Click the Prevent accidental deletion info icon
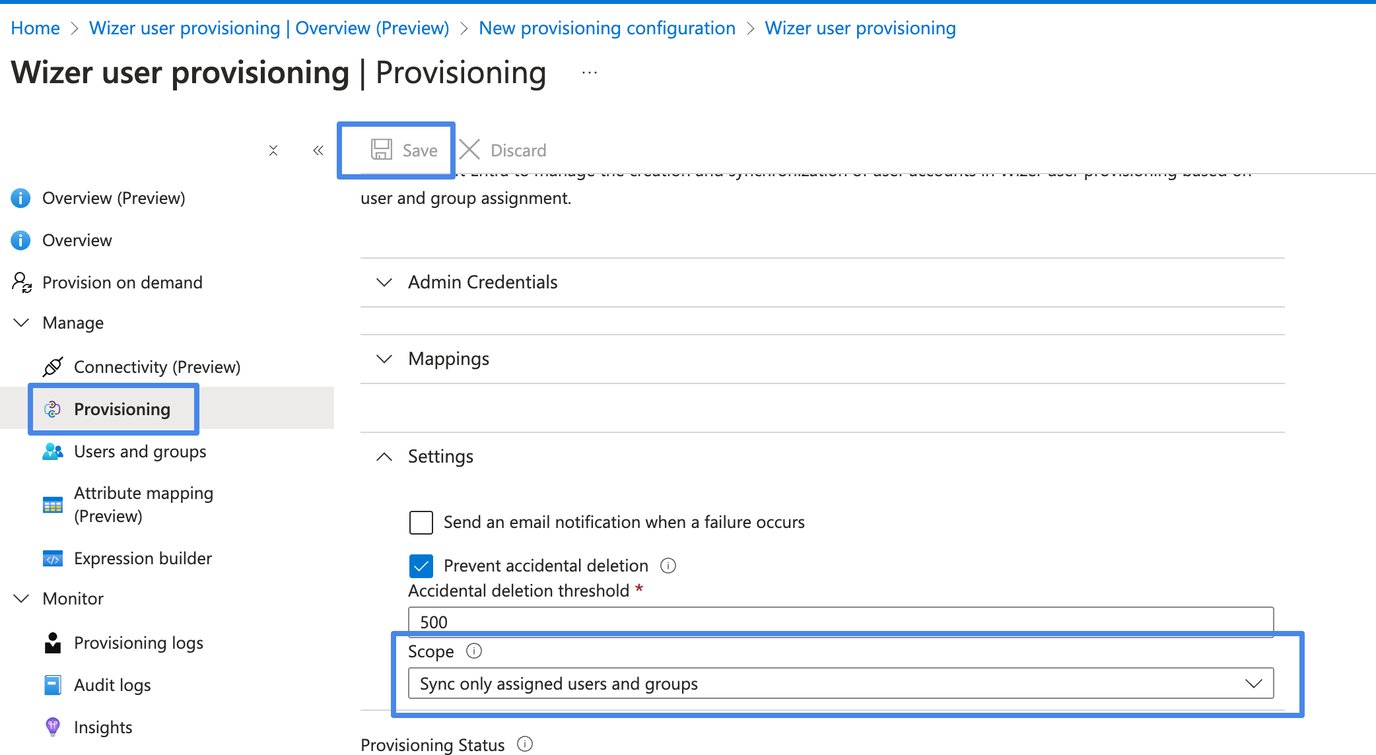Screen dimensions: 1376x755 [667, 565]
